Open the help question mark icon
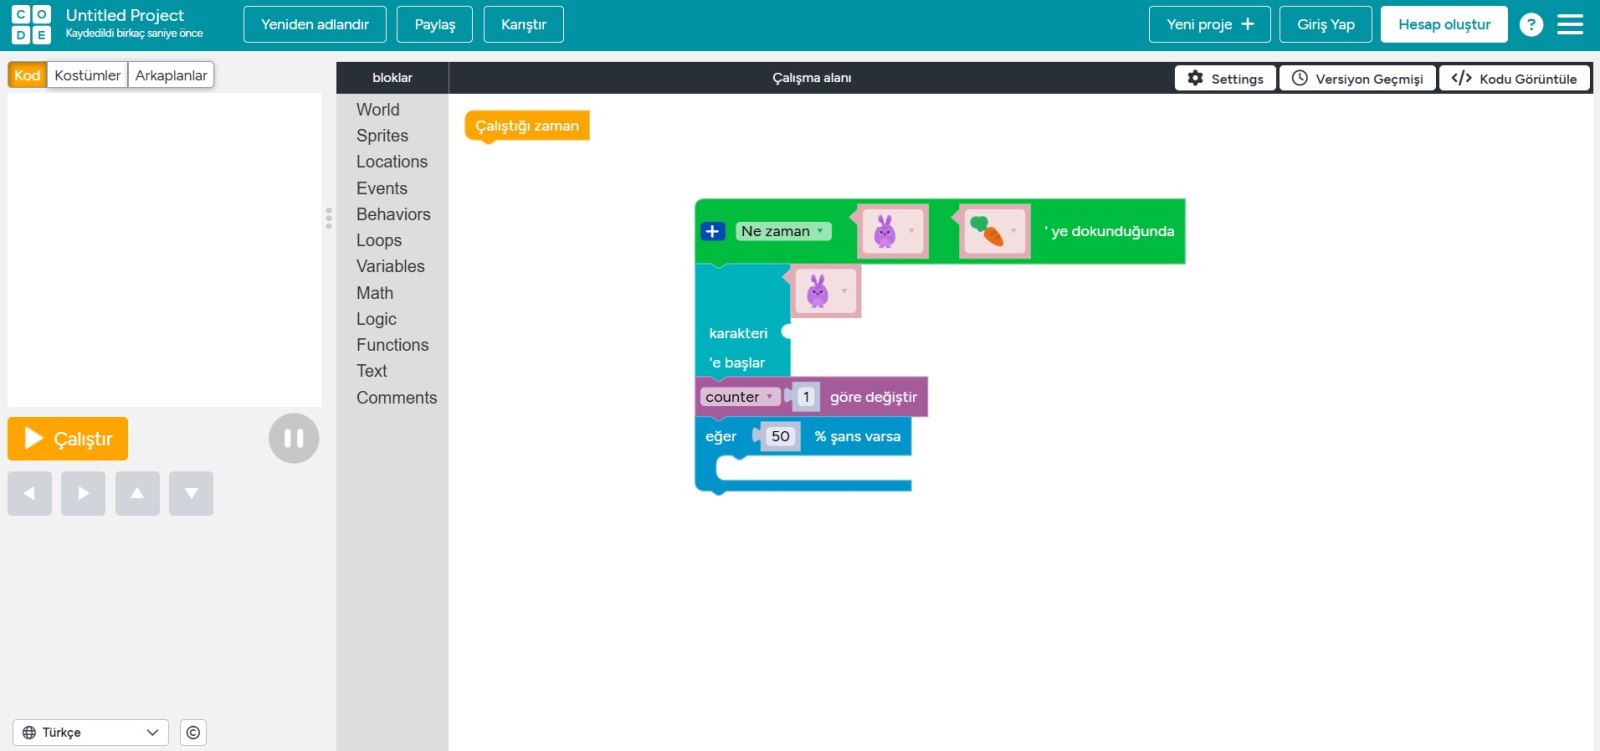This screenshot has height=751, width=1600. click(1530, 25)
